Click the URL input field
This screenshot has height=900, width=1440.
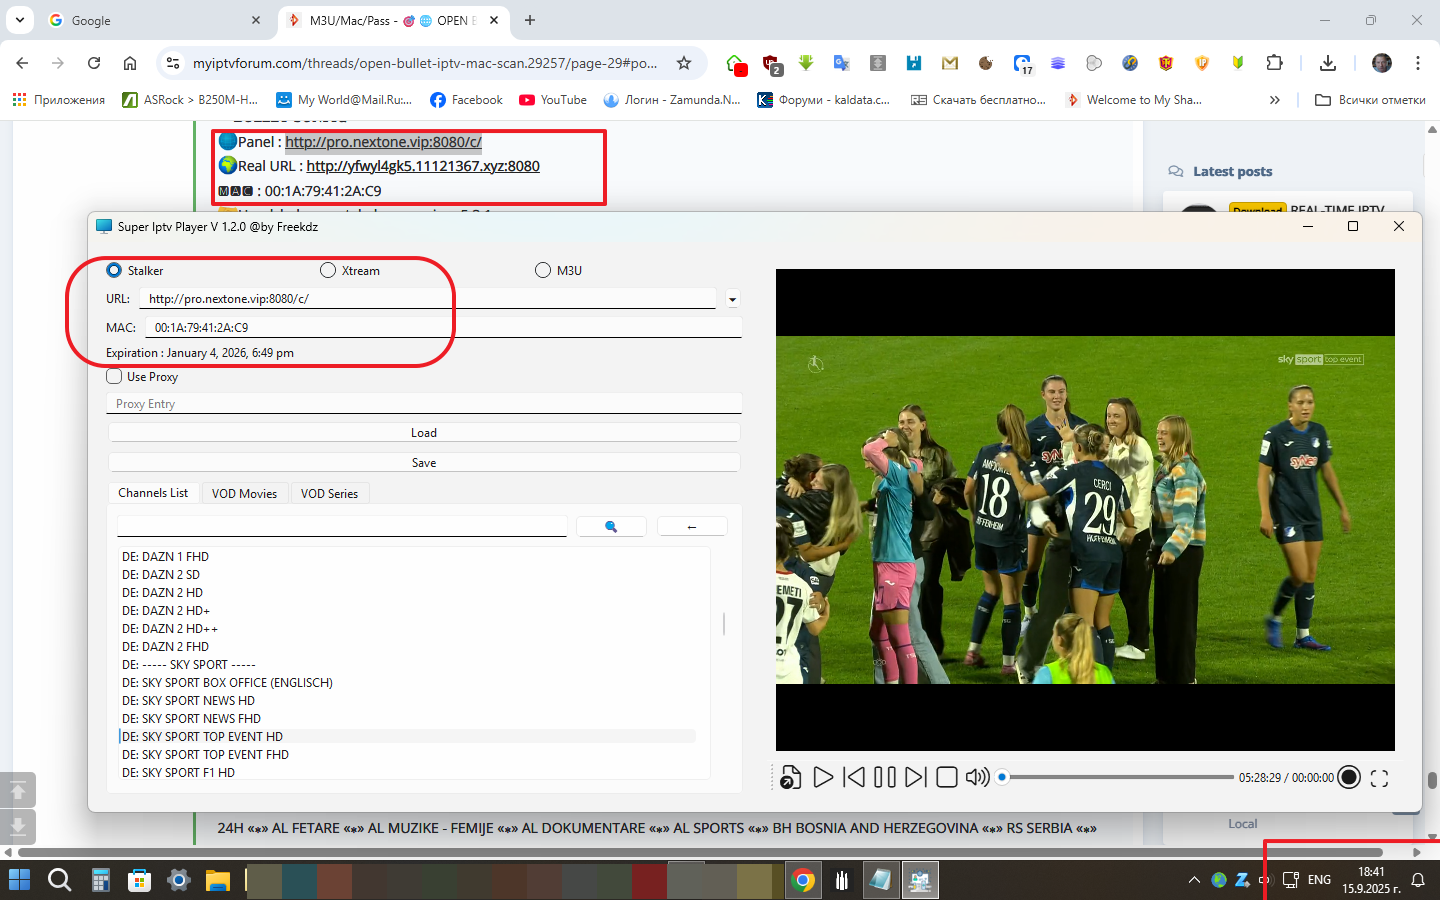428,299
